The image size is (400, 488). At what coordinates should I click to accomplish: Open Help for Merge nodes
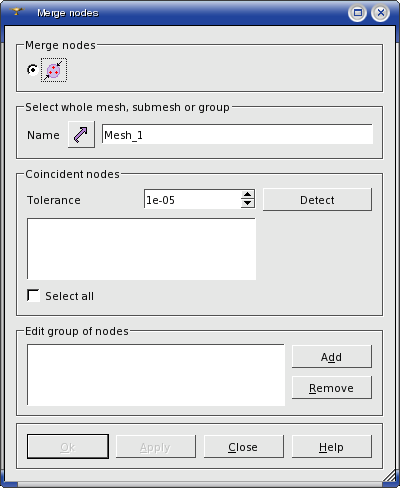pyautogui.click(x=331, y=447)
